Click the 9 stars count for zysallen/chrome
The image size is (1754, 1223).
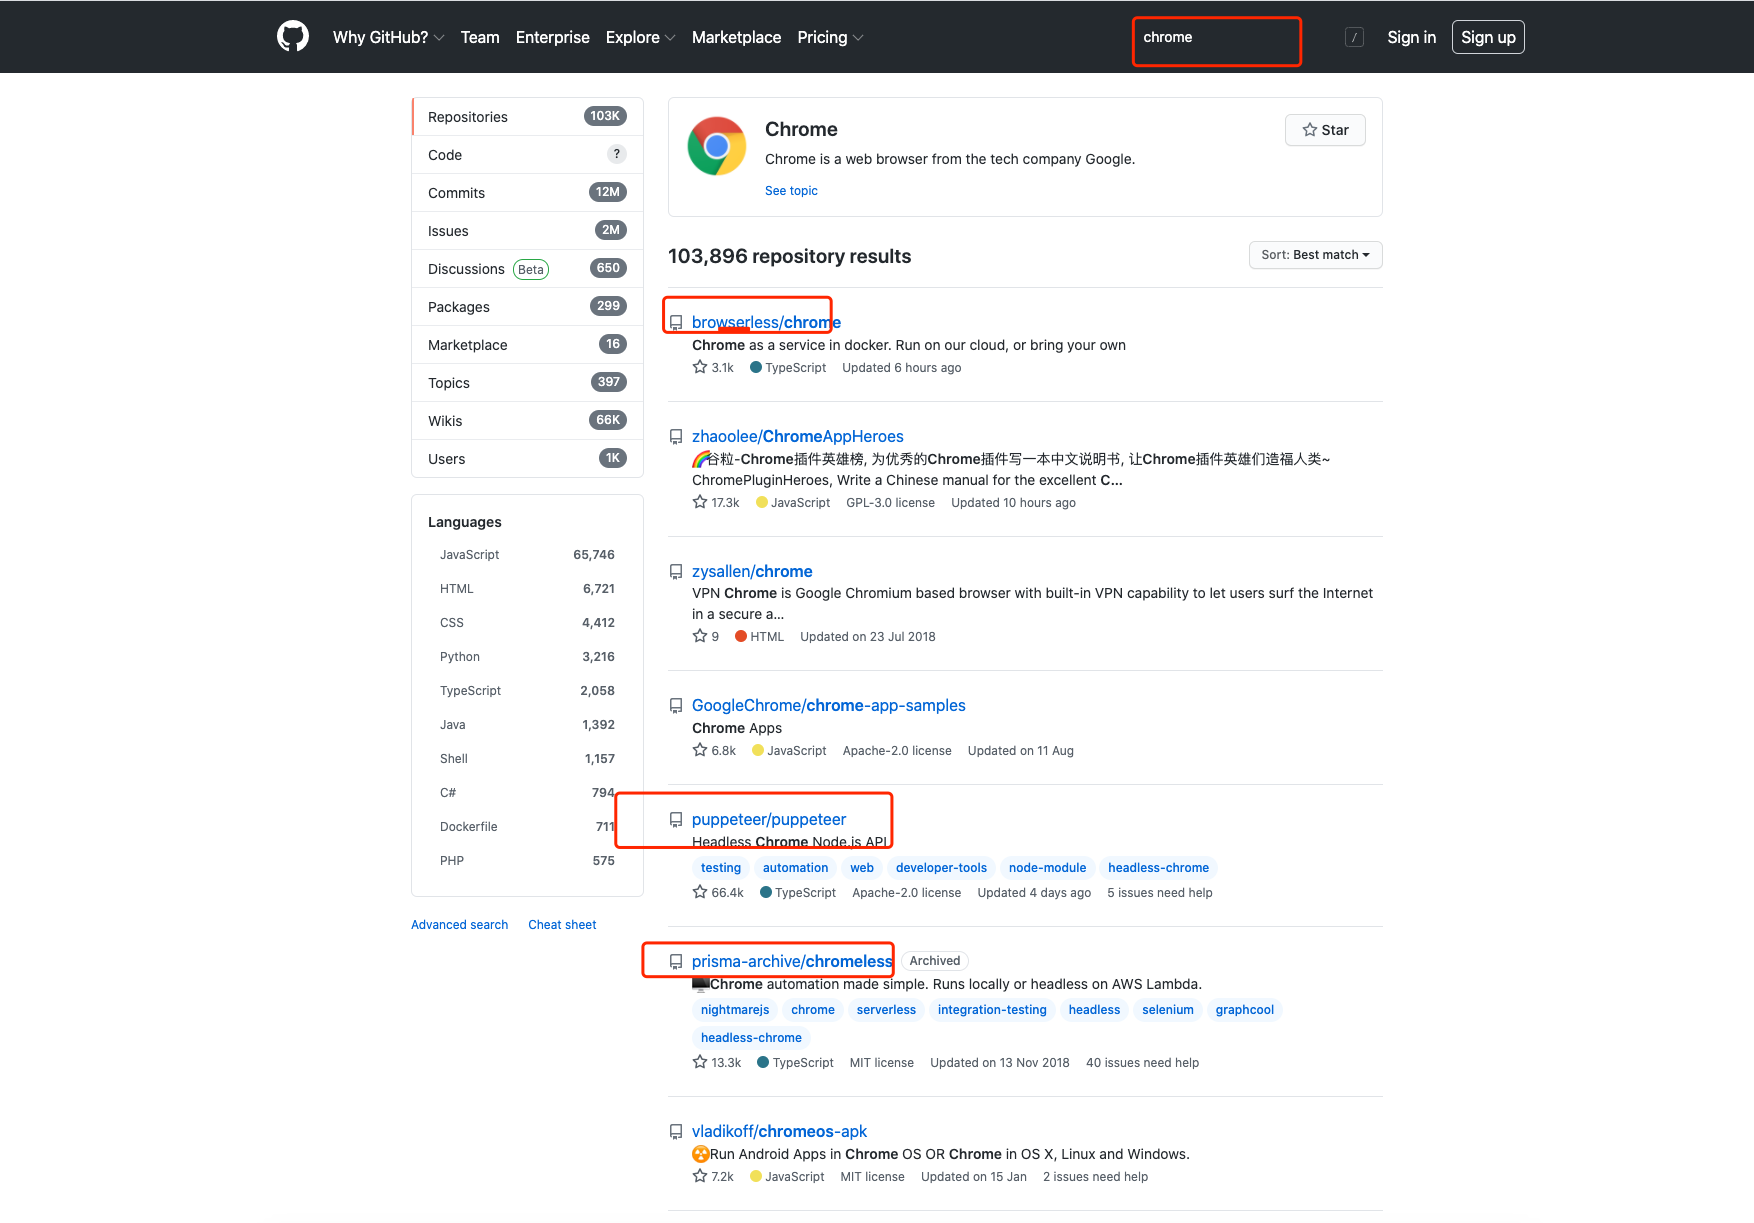[706, 637]
